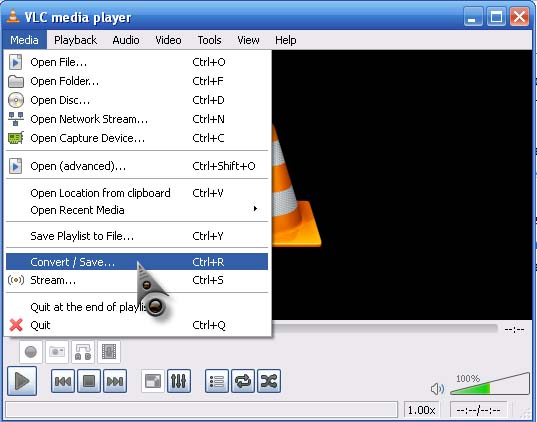Click Open (advanced) file icon

[15, 166]
